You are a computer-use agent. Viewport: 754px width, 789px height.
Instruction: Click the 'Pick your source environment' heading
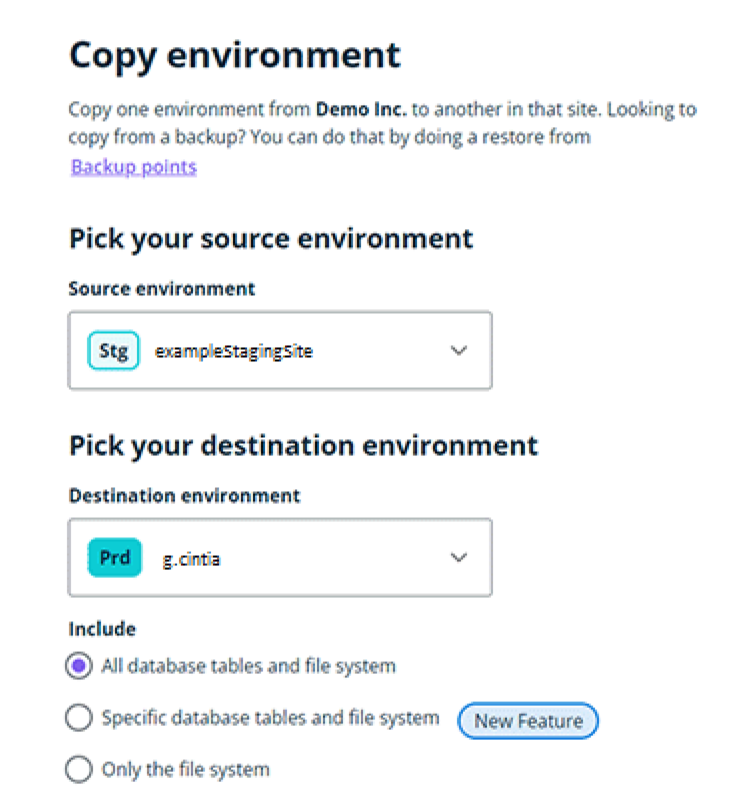coord(270,239)
